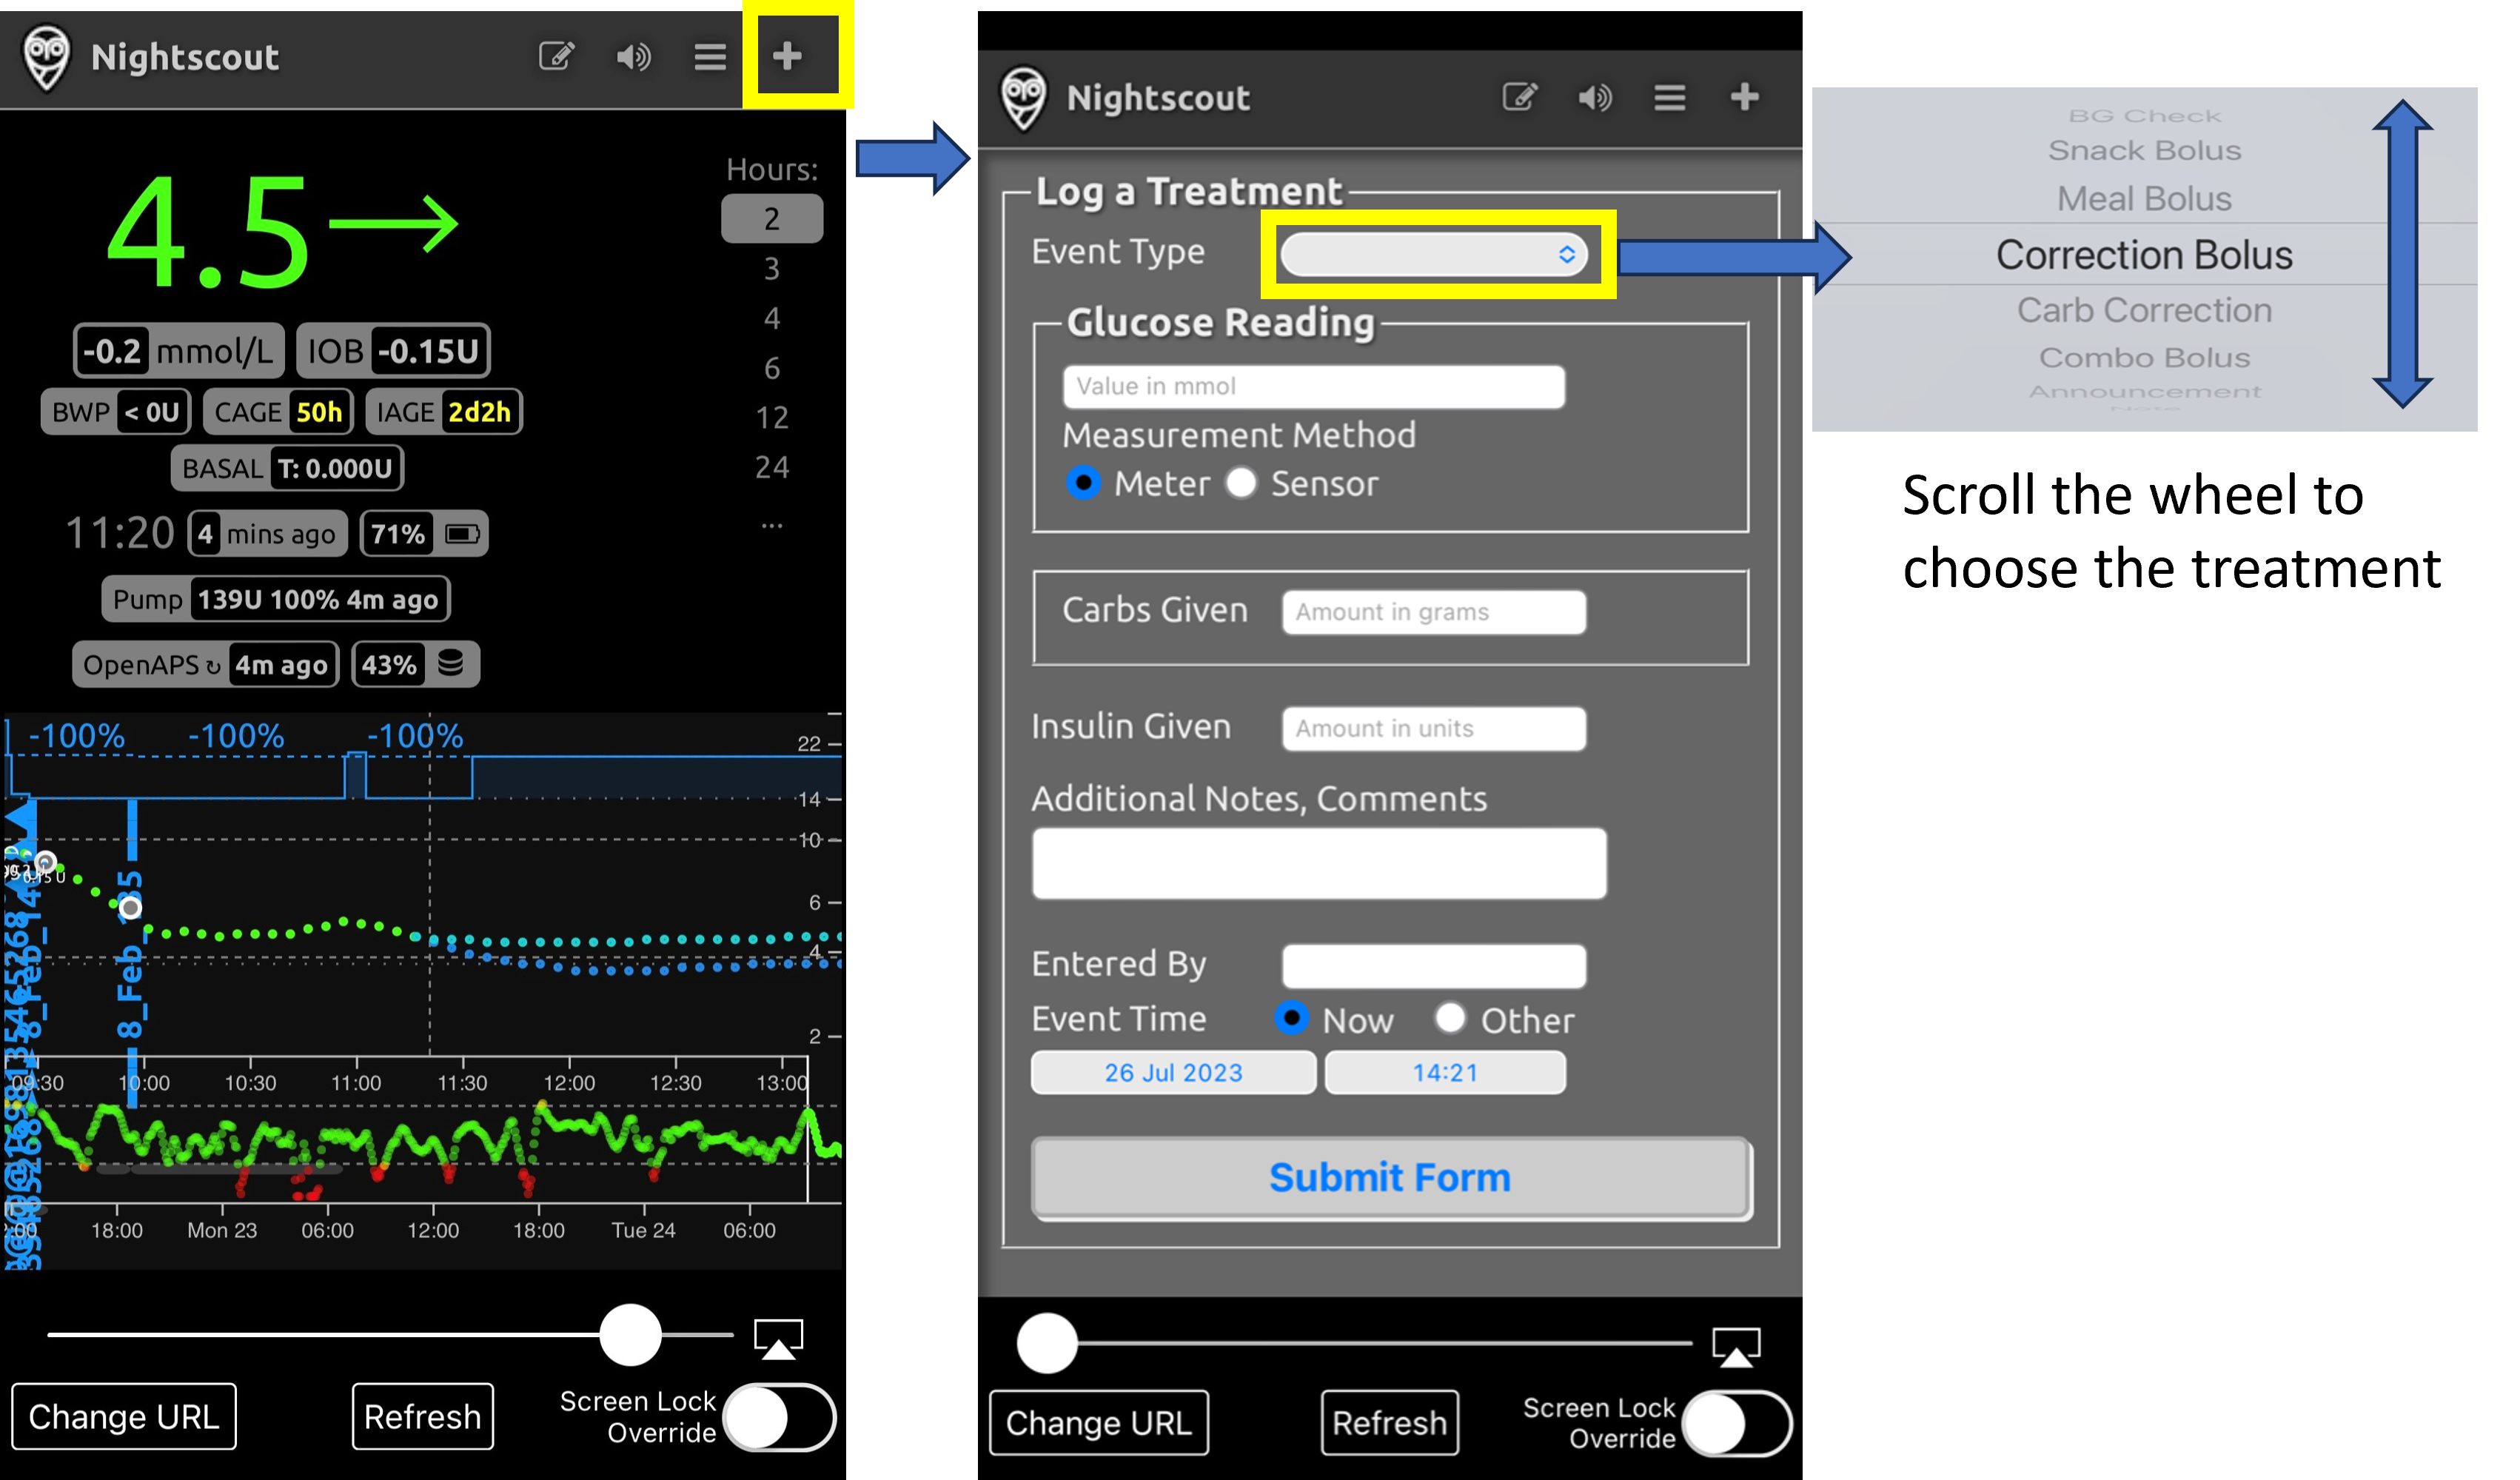Screen dimensions: 2520x1480
Task: Open the 14:21 time picker
Action: (1445, 1073)
